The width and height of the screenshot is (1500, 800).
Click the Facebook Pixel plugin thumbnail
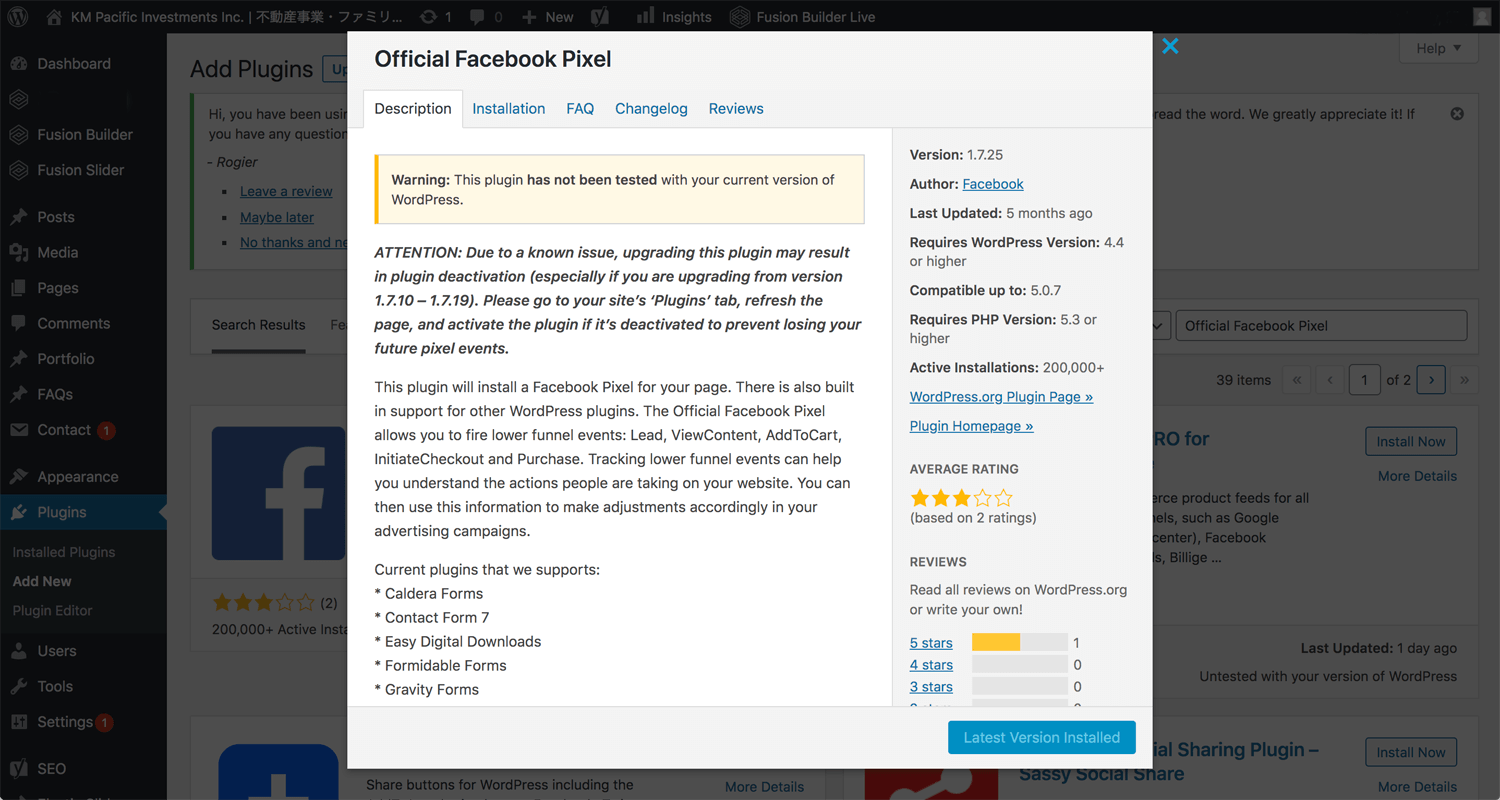point(279,493)
